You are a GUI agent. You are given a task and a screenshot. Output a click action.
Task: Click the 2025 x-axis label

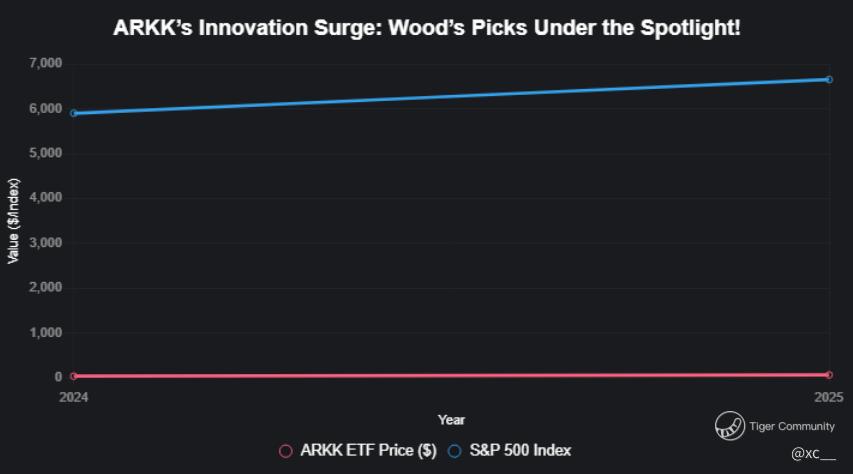coord(829,398)
